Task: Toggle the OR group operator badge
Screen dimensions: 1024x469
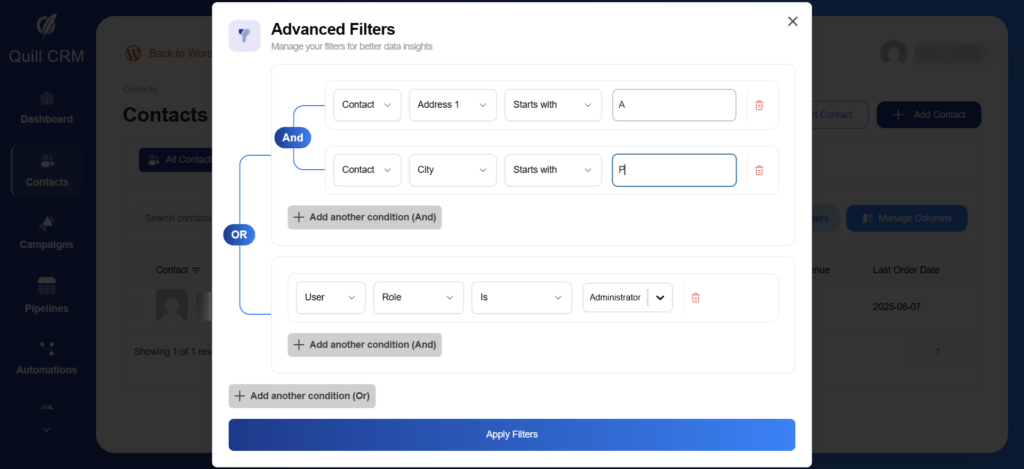Action: coord(239,235)
